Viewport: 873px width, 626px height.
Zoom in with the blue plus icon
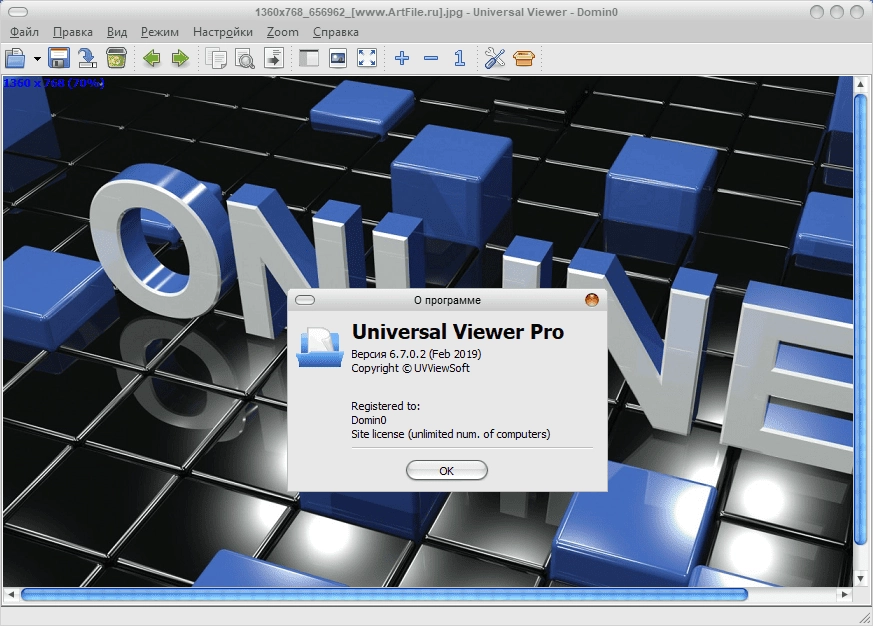[402, 58]
